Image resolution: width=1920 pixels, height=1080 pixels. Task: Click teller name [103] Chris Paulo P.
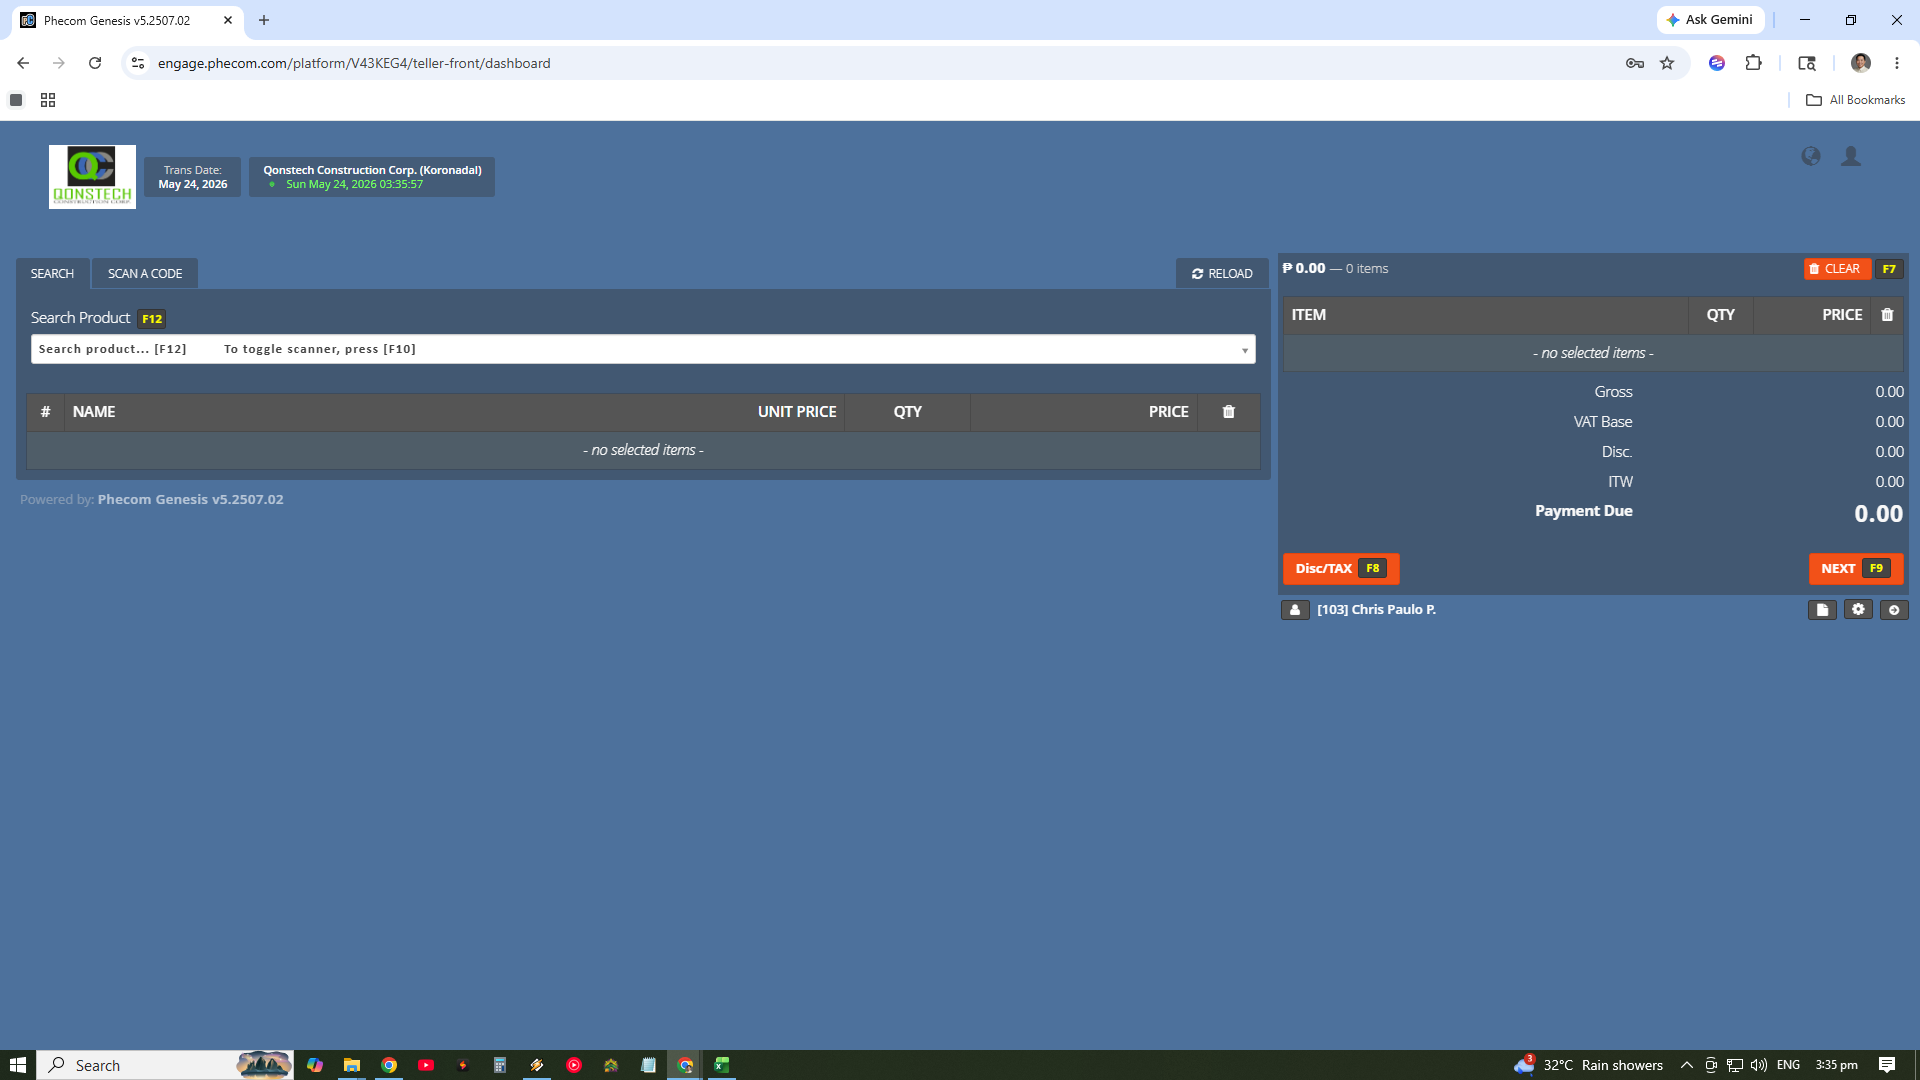(x=1376, y=609)
